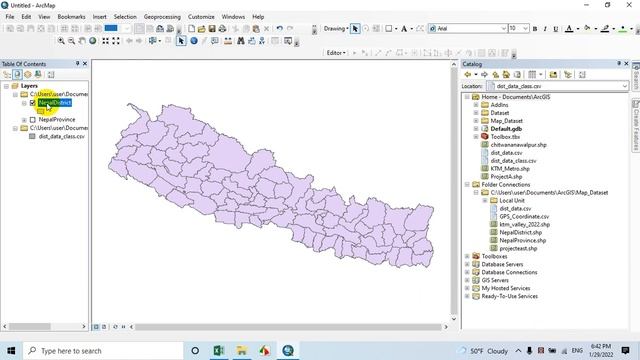Open the Selection menu
This screenshot has height=360, width=640.
pyautogui.click(x=125, y=17)
